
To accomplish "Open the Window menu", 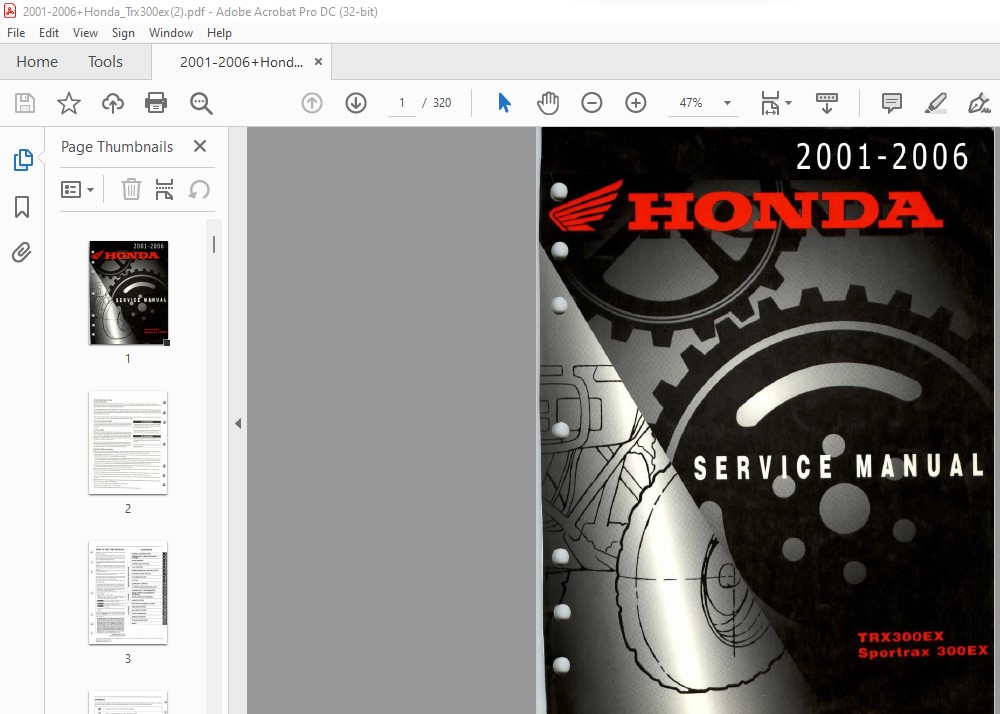I will tap(171, 33).
